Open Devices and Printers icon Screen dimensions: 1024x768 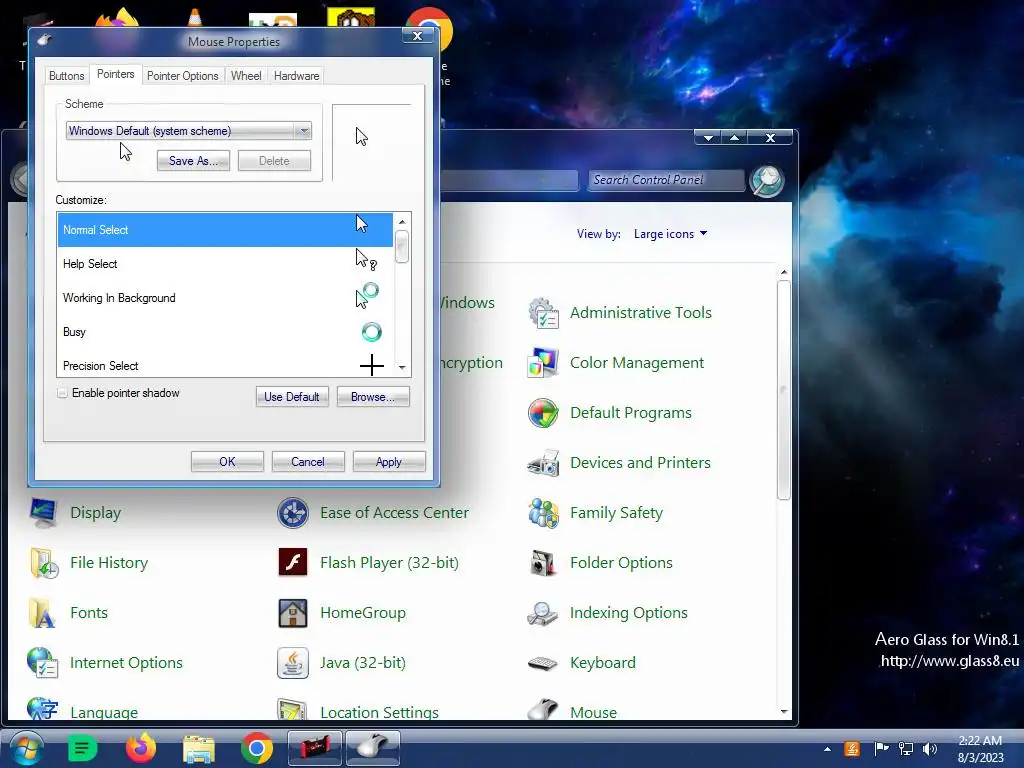pos(543,463)
